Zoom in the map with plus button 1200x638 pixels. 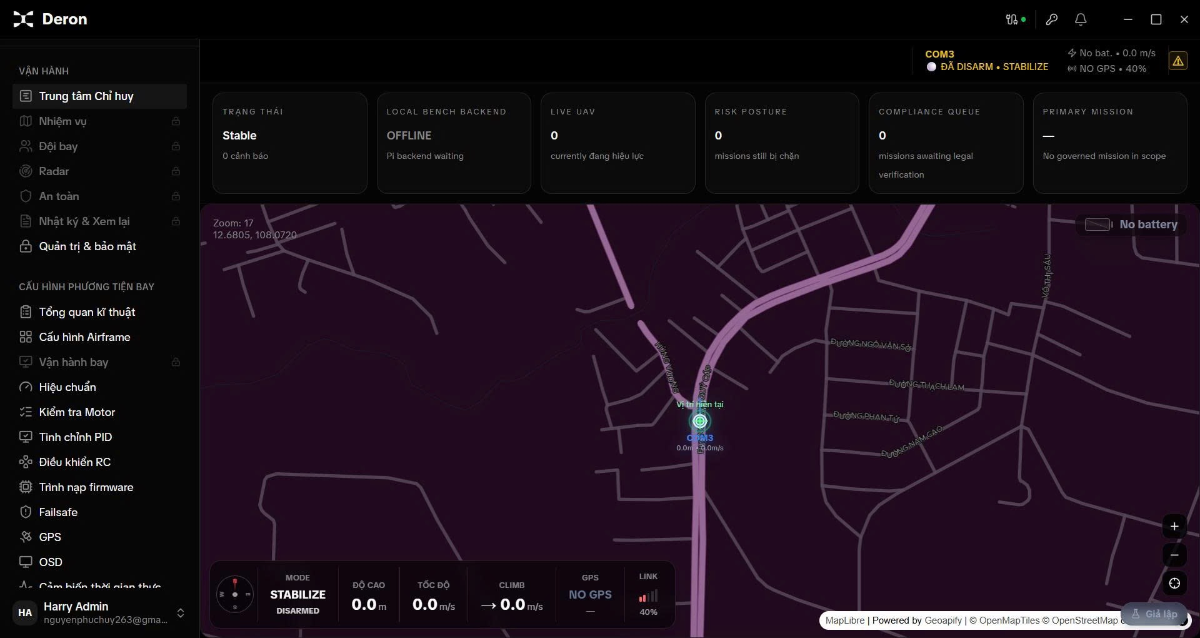click(1175, 526)
